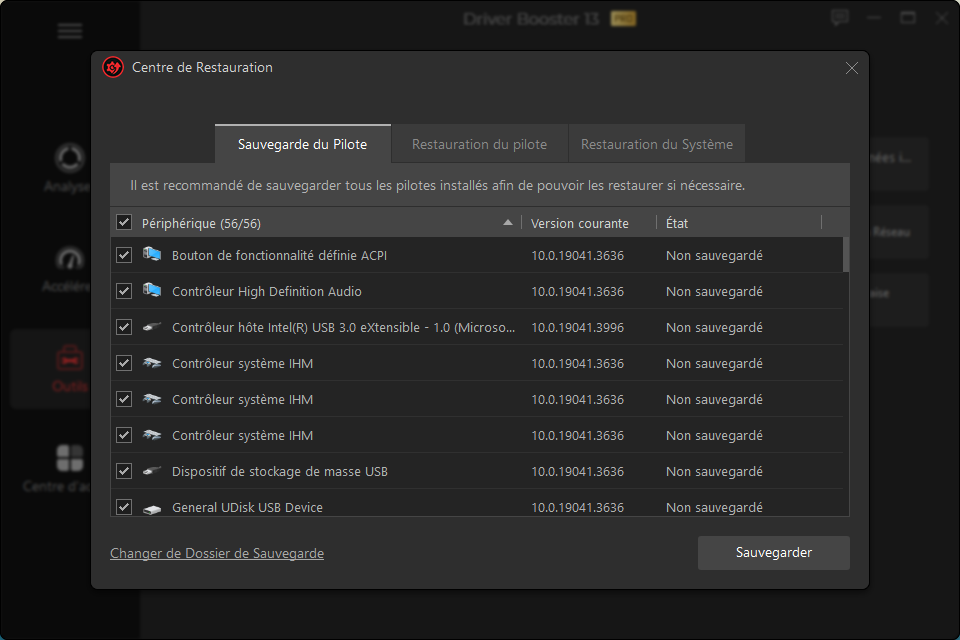This screenshot has height=640, width=960.
Task: Uncheck Bouton de fonctionnalité définie ACPI
Action: pyautogui.click(x=124, y=255)
